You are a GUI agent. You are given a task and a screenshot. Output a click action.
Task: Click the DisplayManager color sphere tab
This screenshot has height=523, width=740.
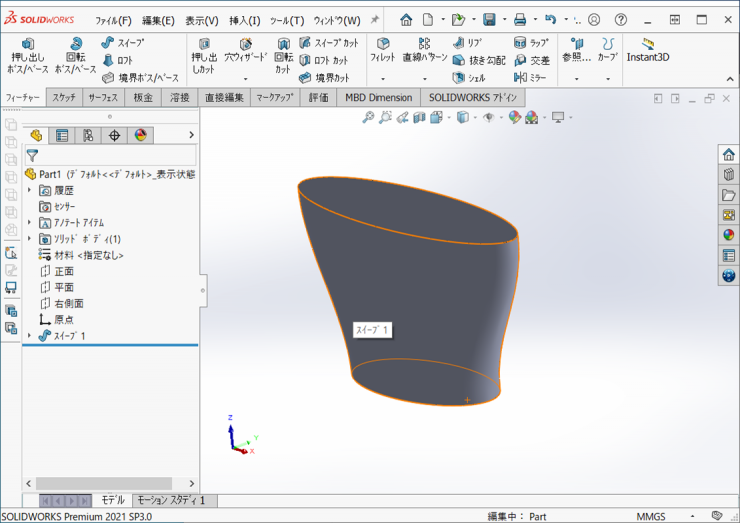coord(140,135)
